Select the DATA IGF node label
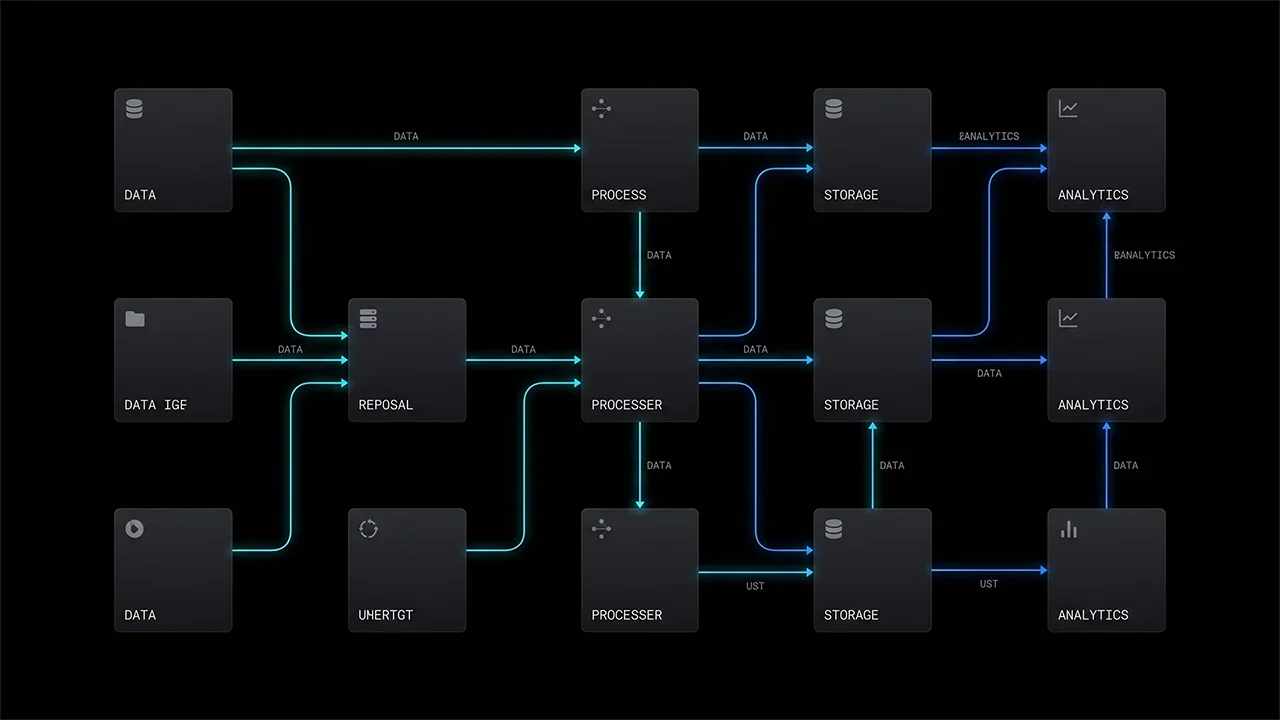The image size is (1280, 720). click(x=155, y=405)
